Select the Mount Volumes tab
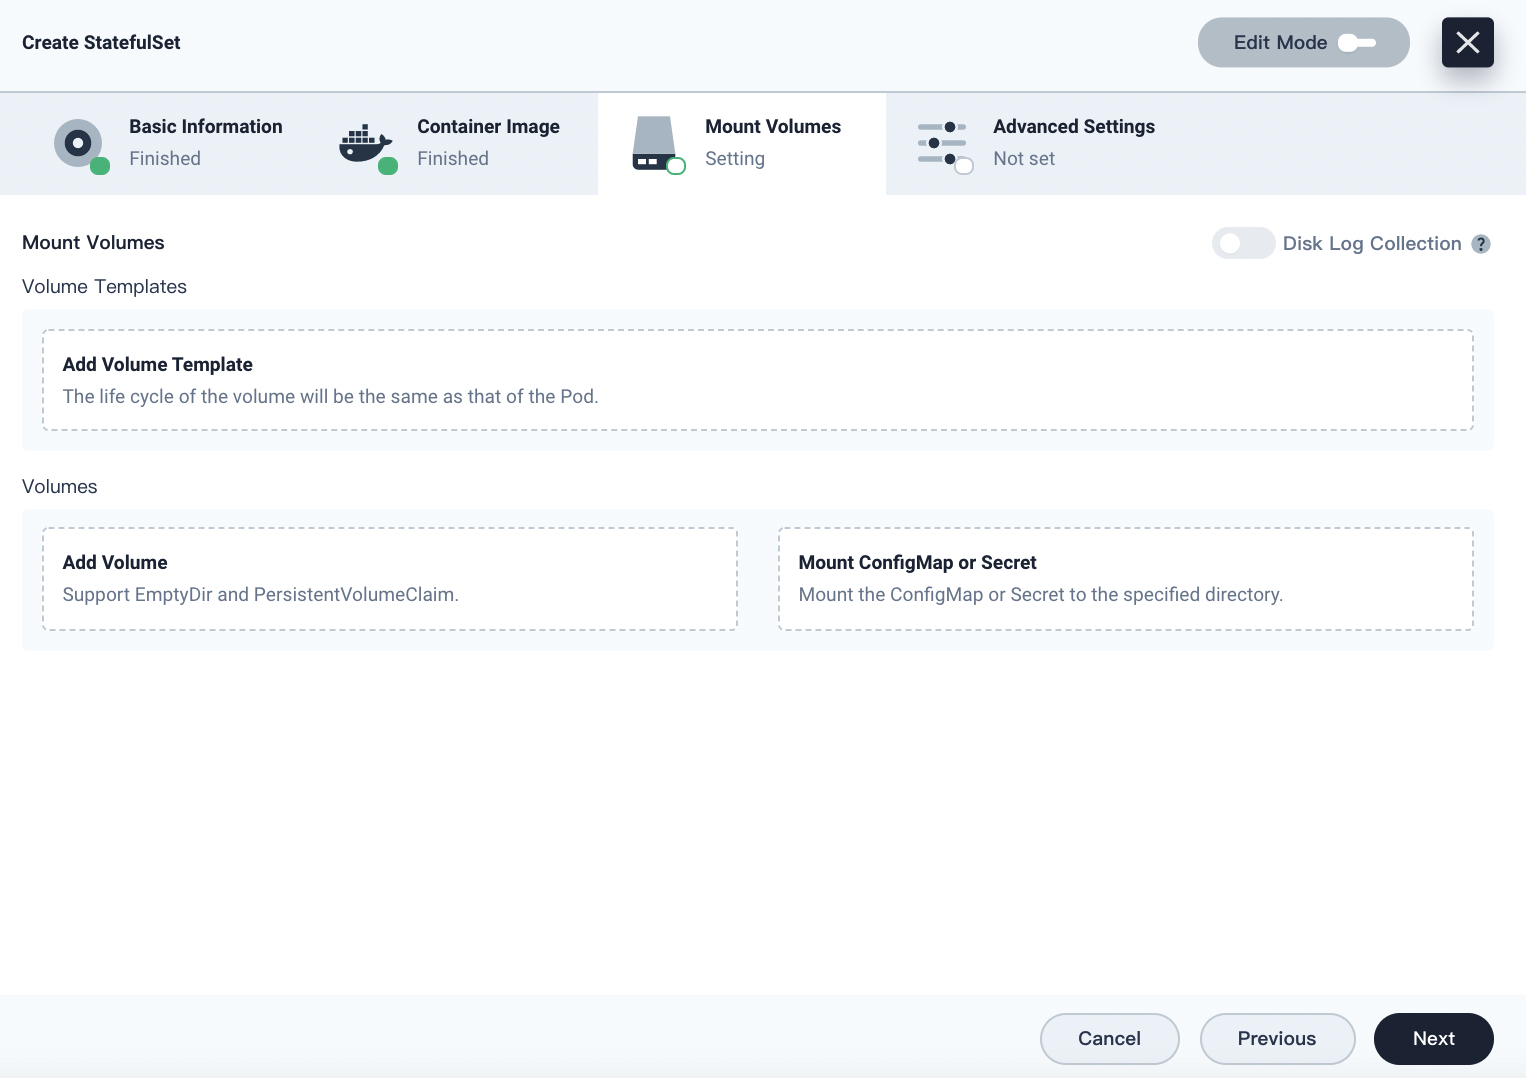Screen dimensions: 1526x1078 742,143
